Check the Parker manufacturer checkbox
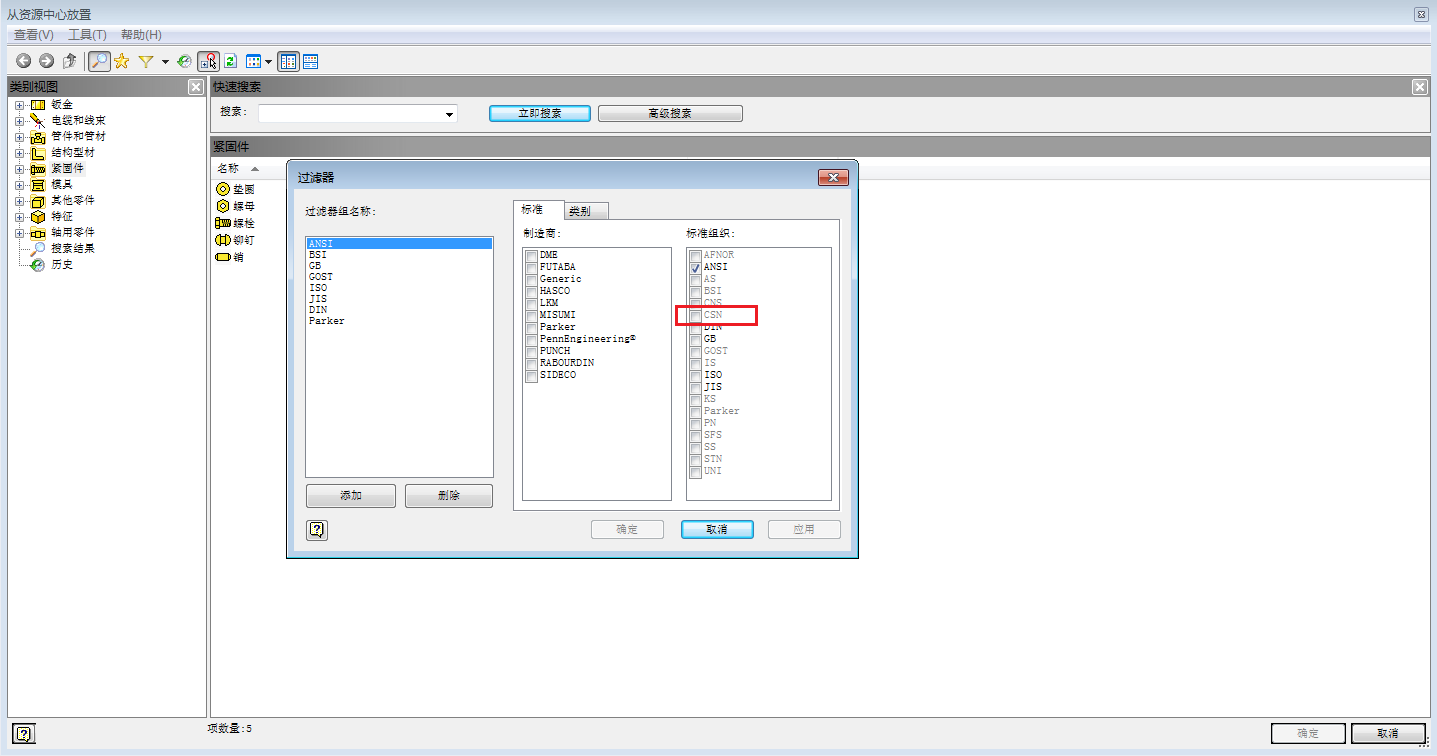The width and height of the screenshot is (1437, 756). click(x=531, y=328)
